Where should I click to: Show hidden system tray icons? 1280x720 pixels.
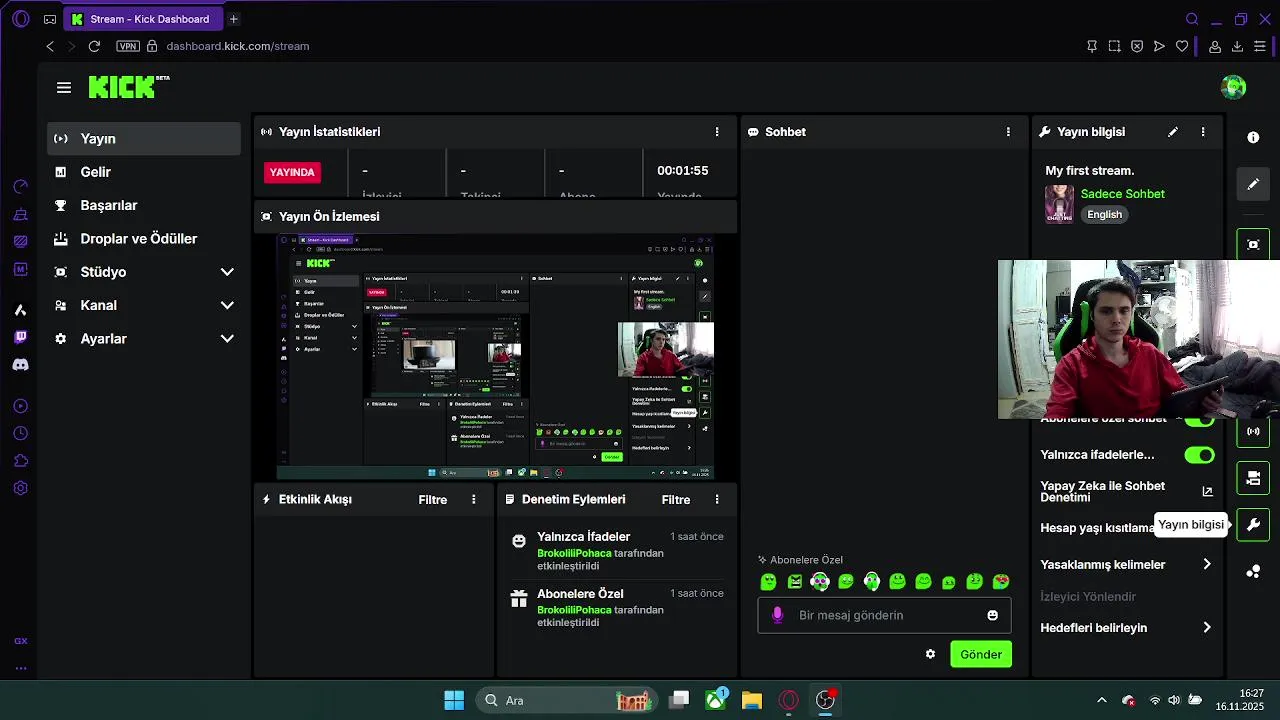tap(1102, 700)
